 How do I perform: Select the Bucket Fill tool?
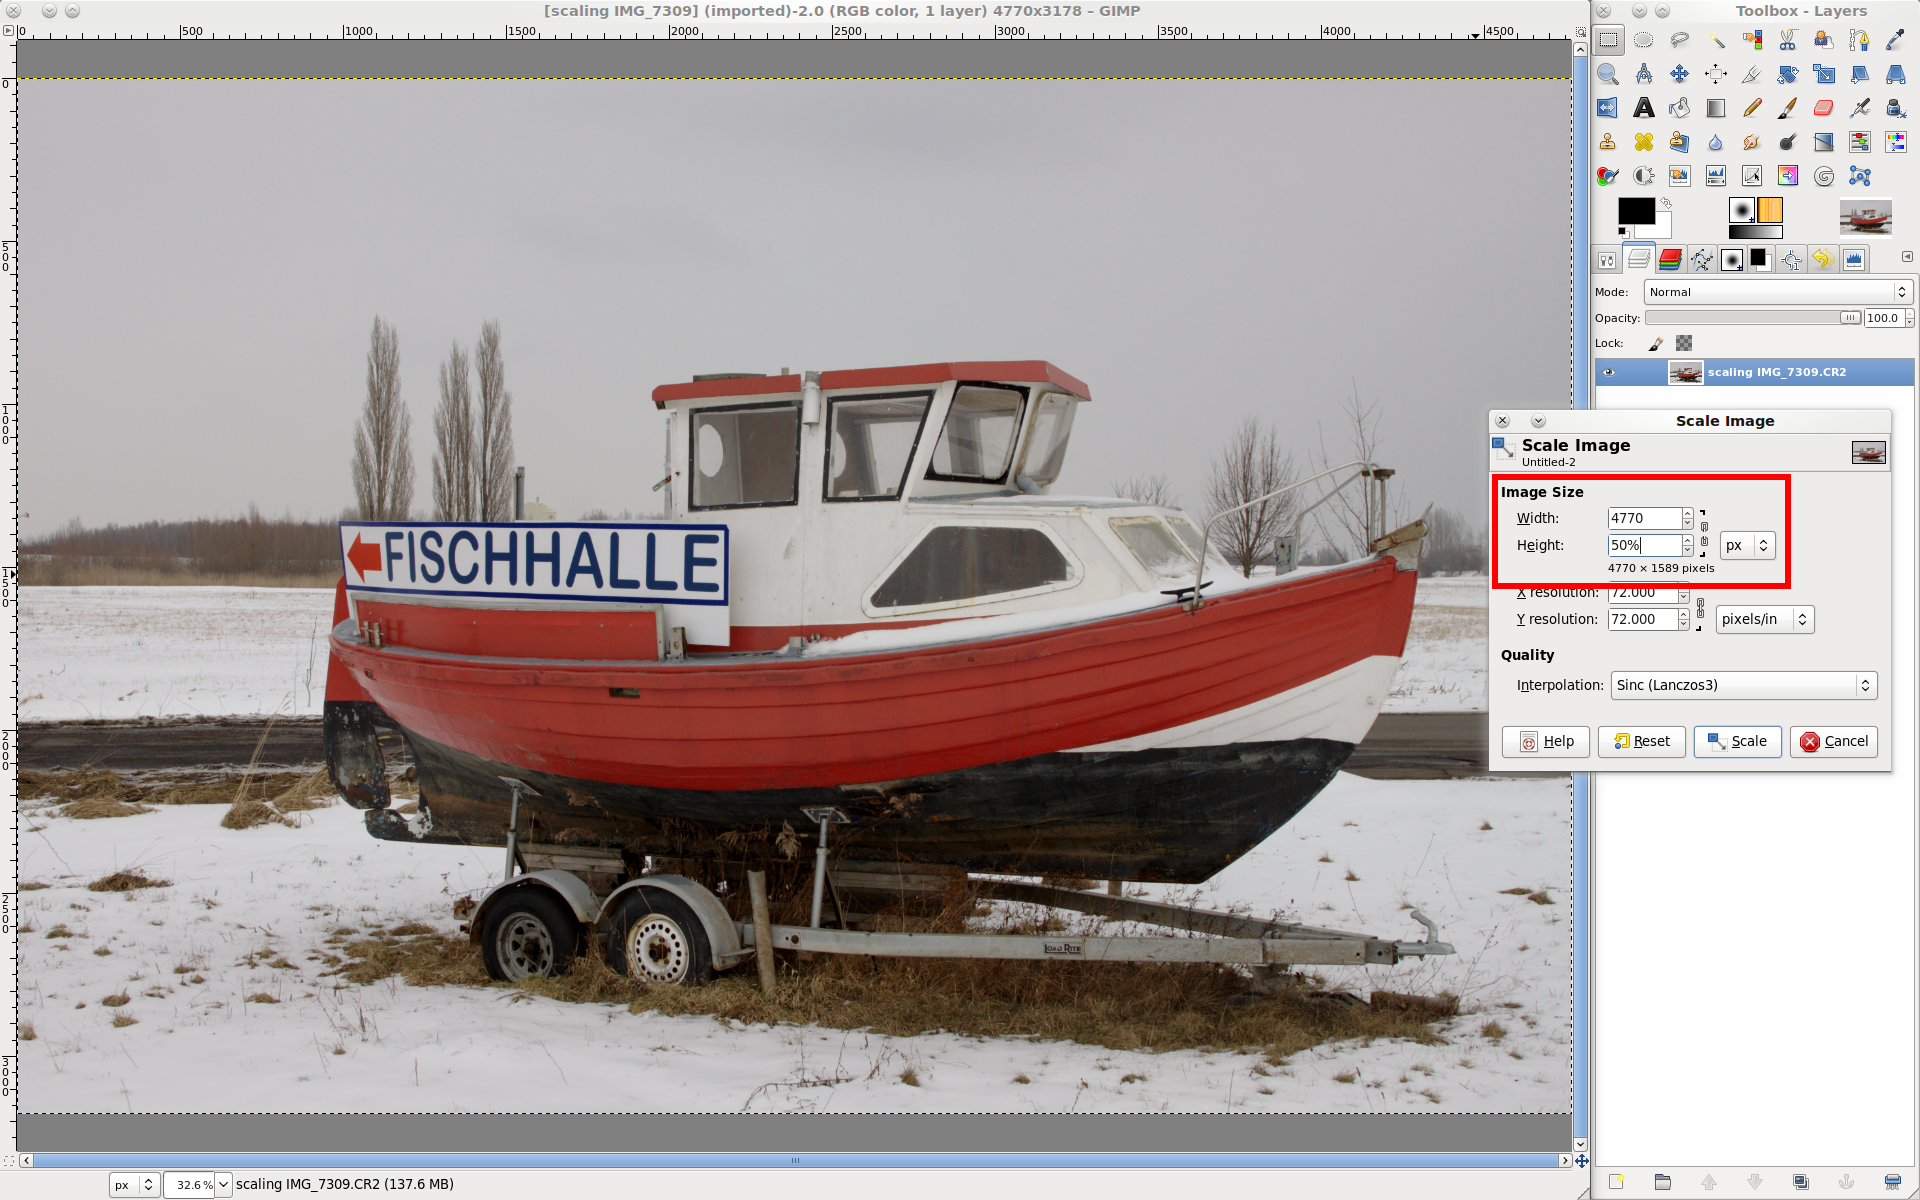pyautogui.click(x=1679, y=108)
